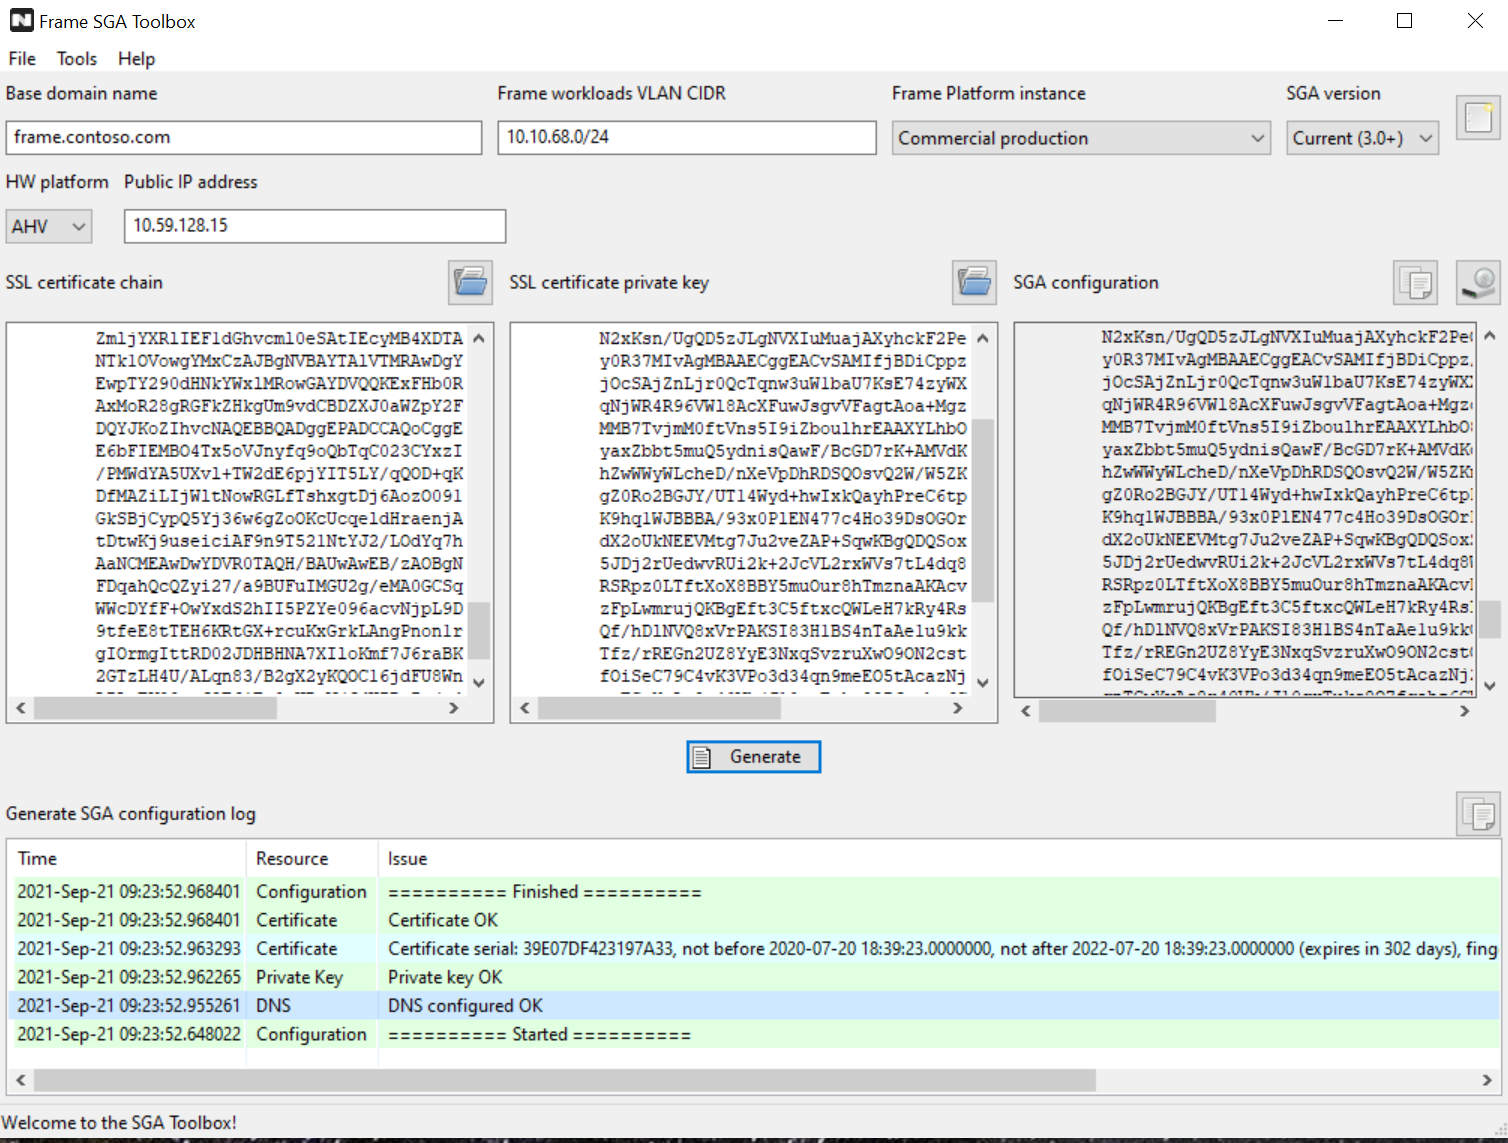The image size is (1508, 1143).
Task: Open file browser for SSL certificate private key
Action: point(973,283)
